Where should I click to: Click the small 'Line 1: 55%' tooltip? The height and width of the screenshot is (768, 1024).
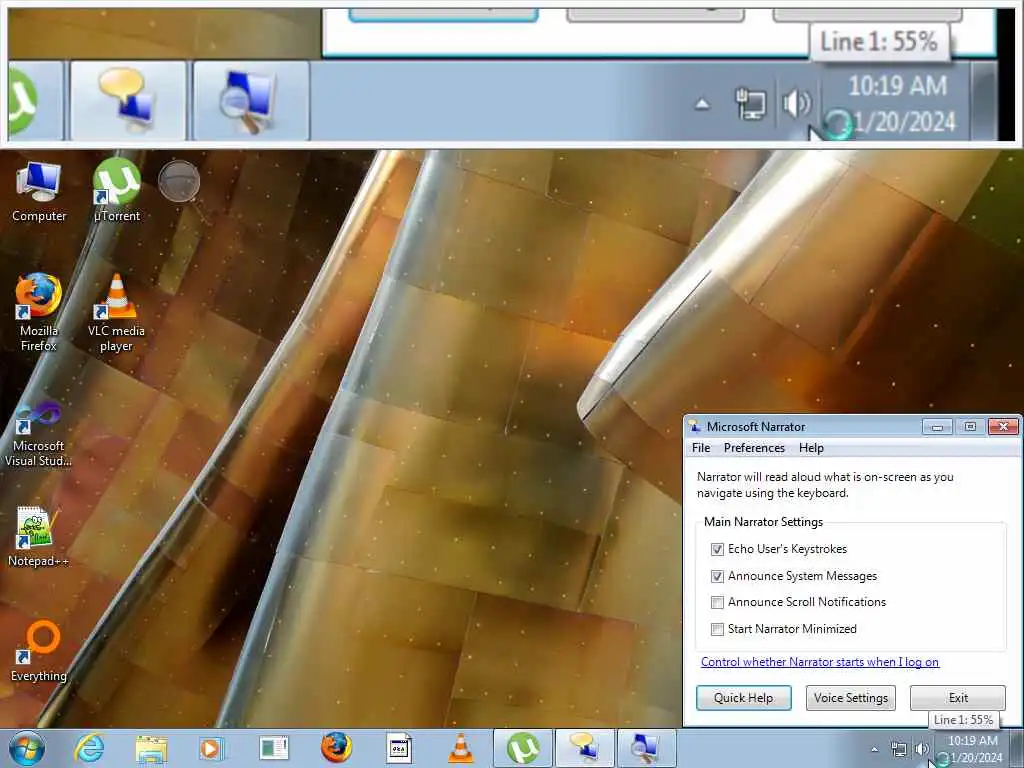pyautogui.click(x=963, y=720)
